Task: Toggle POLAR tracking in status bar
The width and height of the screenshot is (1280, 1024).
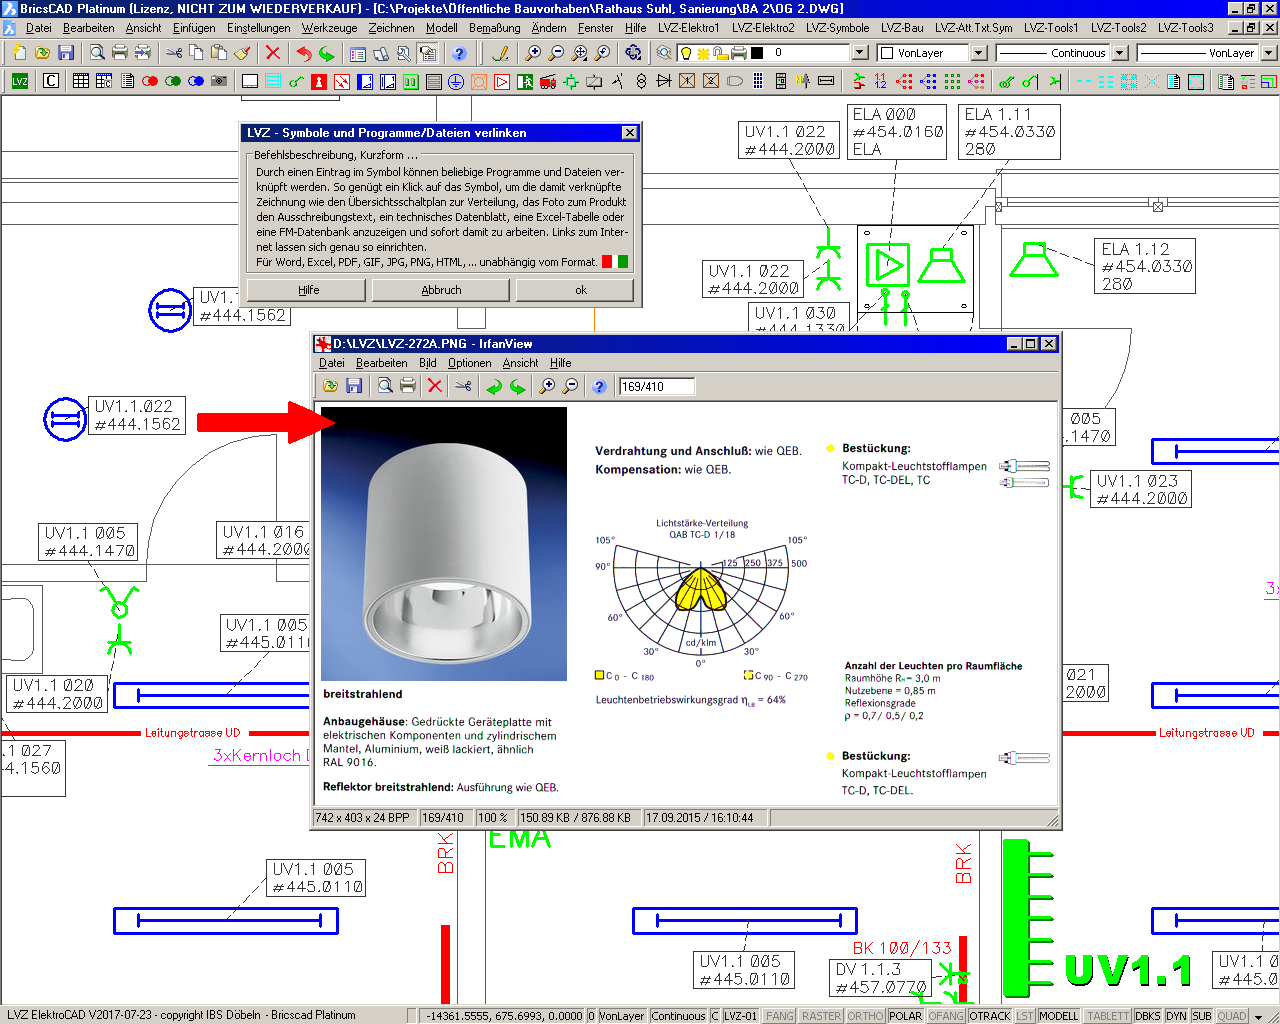Action: (906, 1016)
